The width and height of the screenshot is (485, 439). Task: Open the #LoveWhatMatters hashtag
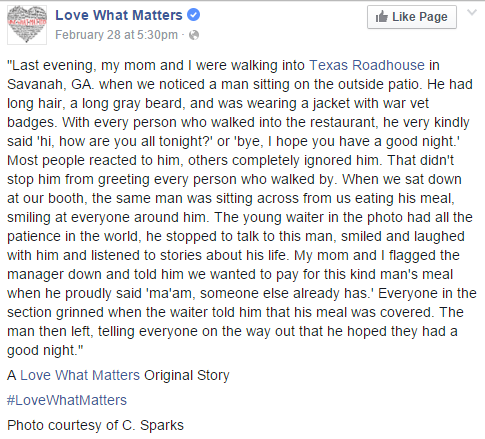click(67, 400)
